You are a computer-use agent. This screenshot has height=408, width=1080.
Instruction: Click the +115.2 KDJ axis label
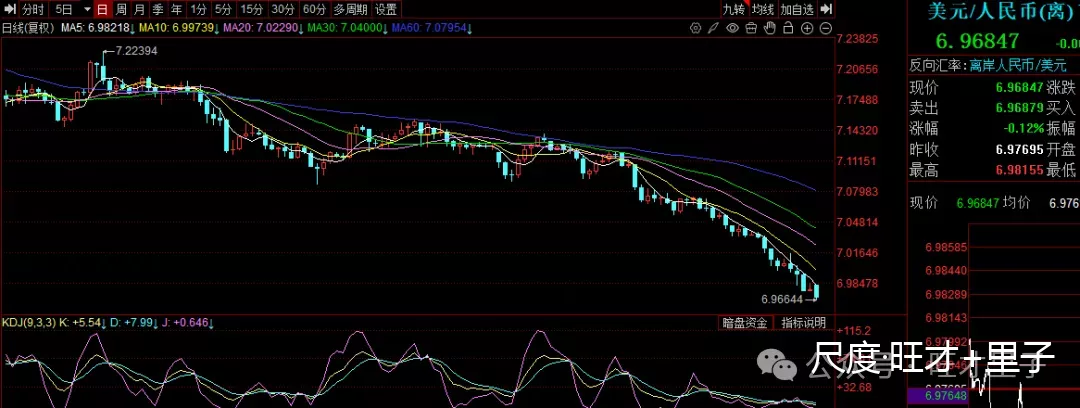pos(854,331)
